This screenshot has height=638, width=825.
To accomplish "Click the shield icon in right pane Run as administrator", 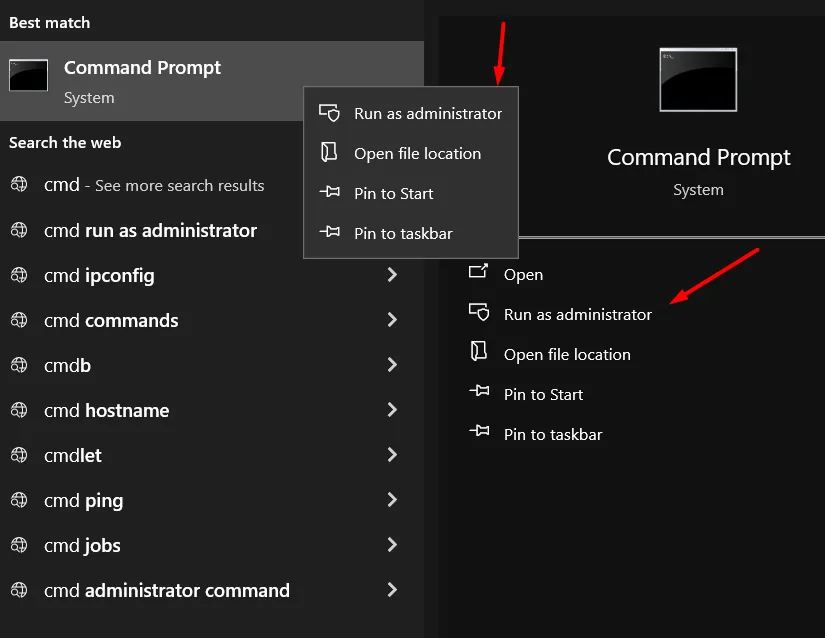I will tap(479, 312).
